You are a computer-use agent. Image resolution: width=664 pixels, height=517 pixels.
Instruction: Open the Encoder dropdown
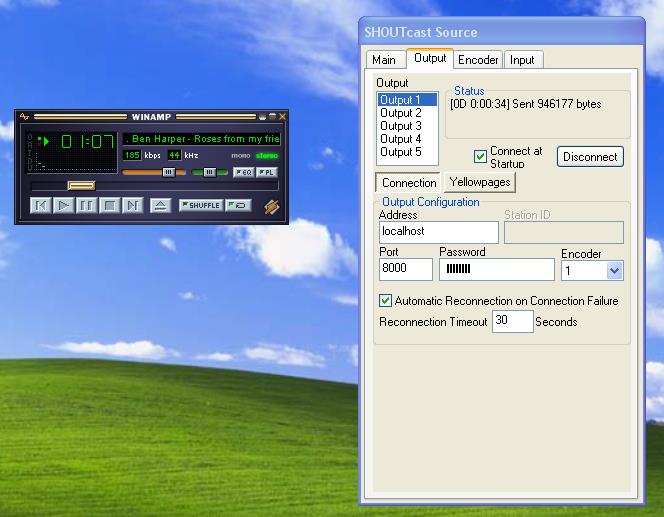[614, 270]
